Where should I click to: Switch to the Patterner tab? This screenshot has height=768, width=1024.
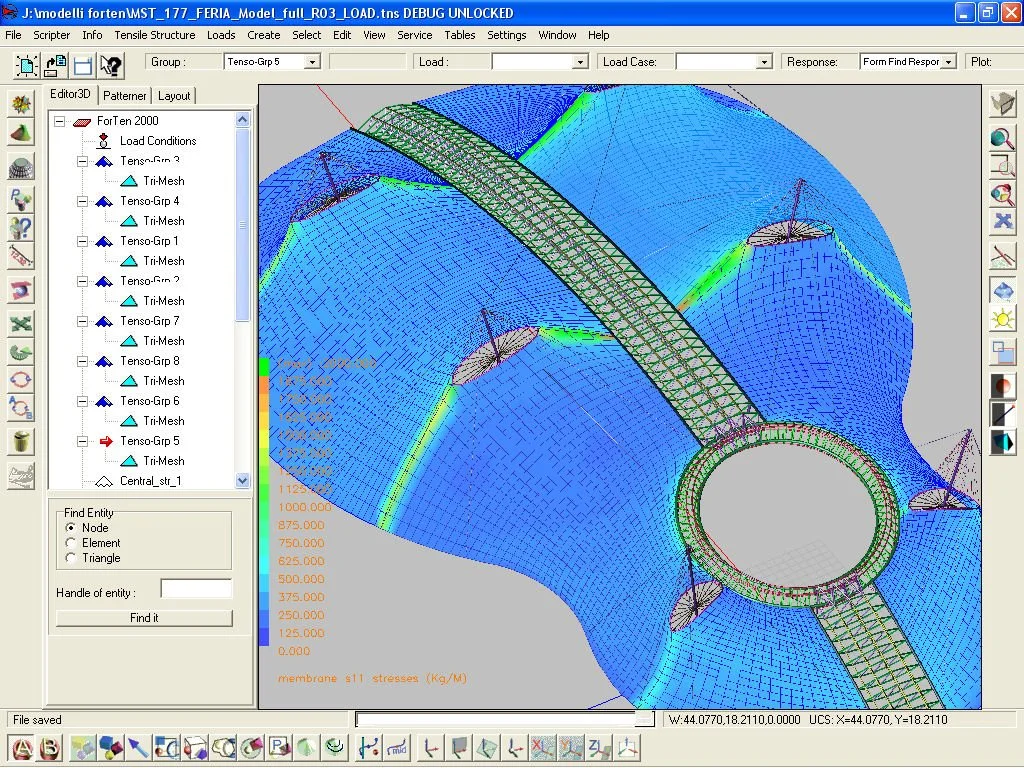coord(124,96)
